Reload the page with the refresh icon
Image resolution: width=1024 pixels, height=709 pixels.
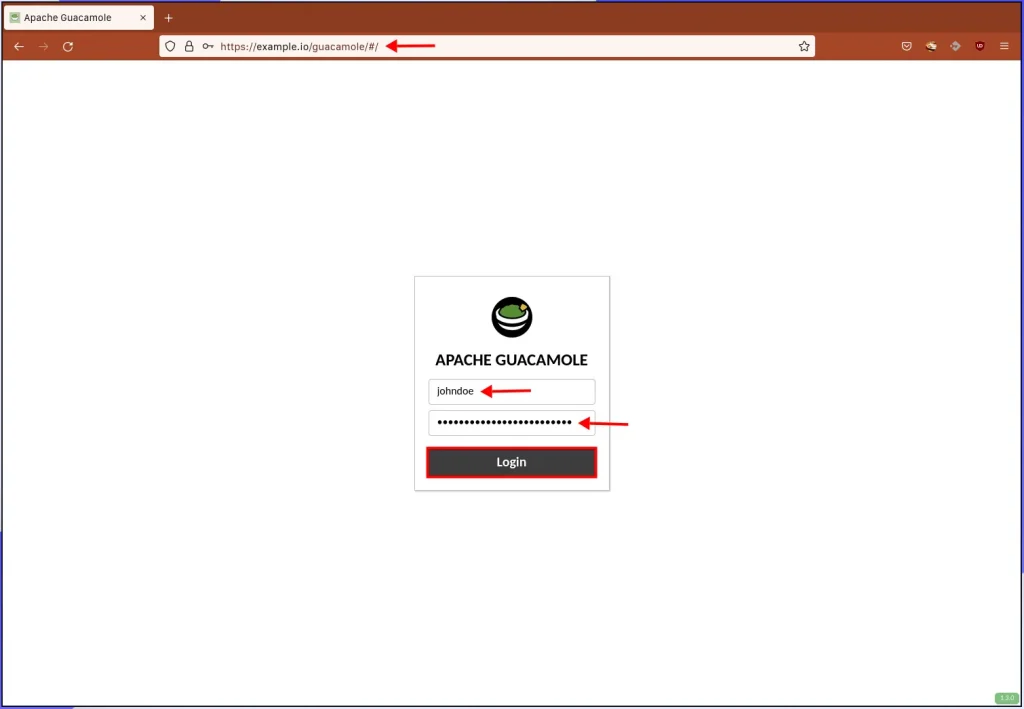[68, 46]
